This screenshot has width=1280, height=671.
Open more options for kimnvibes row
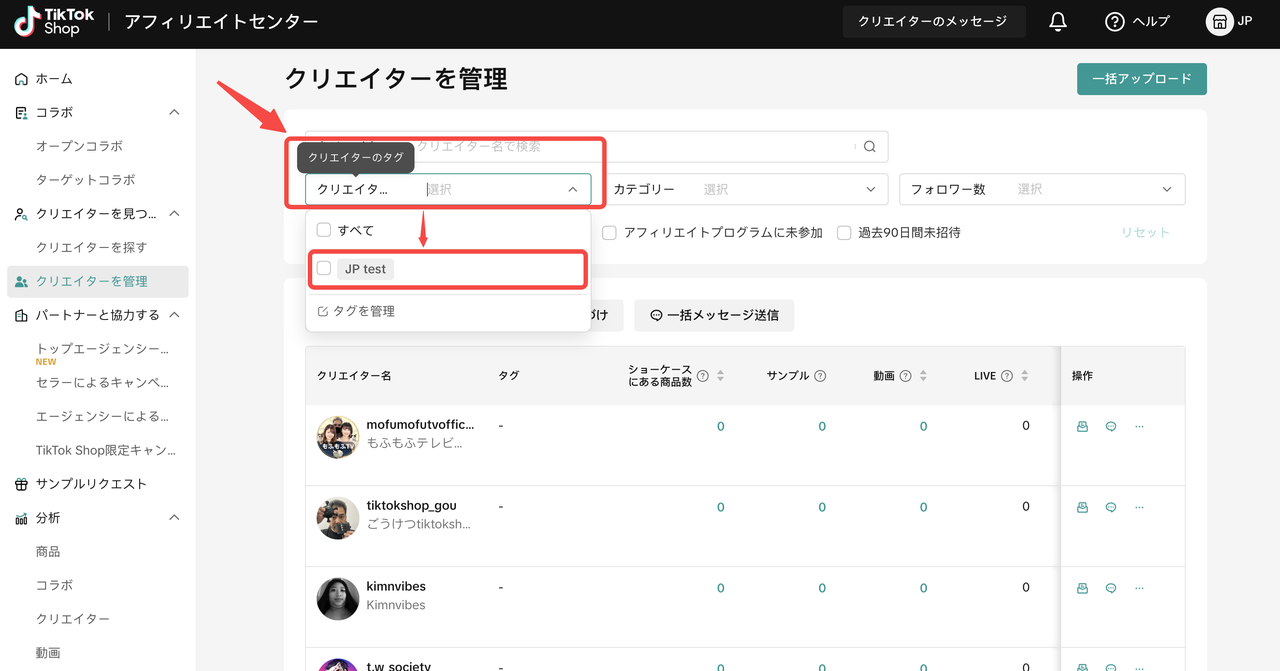[1139, 588]
